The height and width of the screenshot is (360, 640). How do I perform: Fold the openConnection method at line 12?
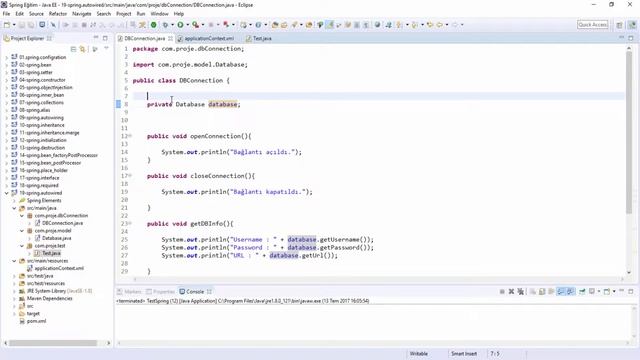click(x=130, y=136)
